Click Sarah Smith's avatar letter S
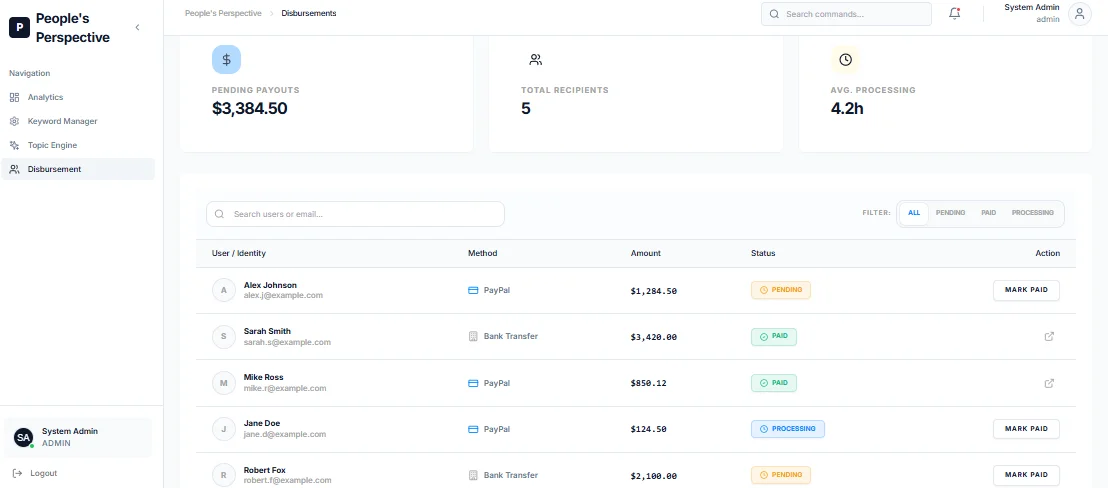Image resolution: width=1108 pixels, height=488 pixels. tap(224, 337)
